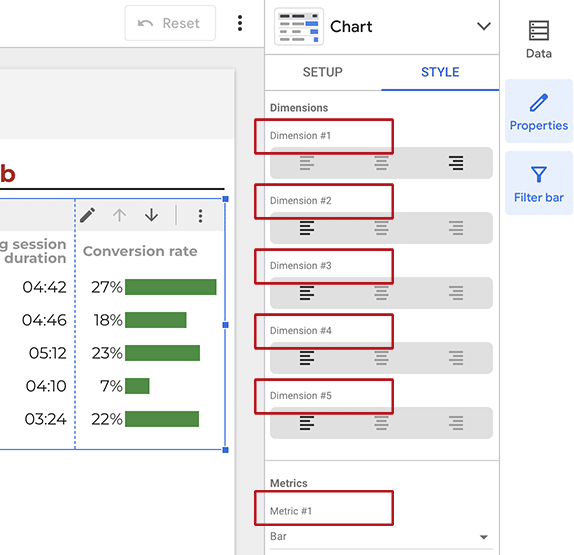
Task: Left-align Dimension #5
Action: (x=307, y=423)
